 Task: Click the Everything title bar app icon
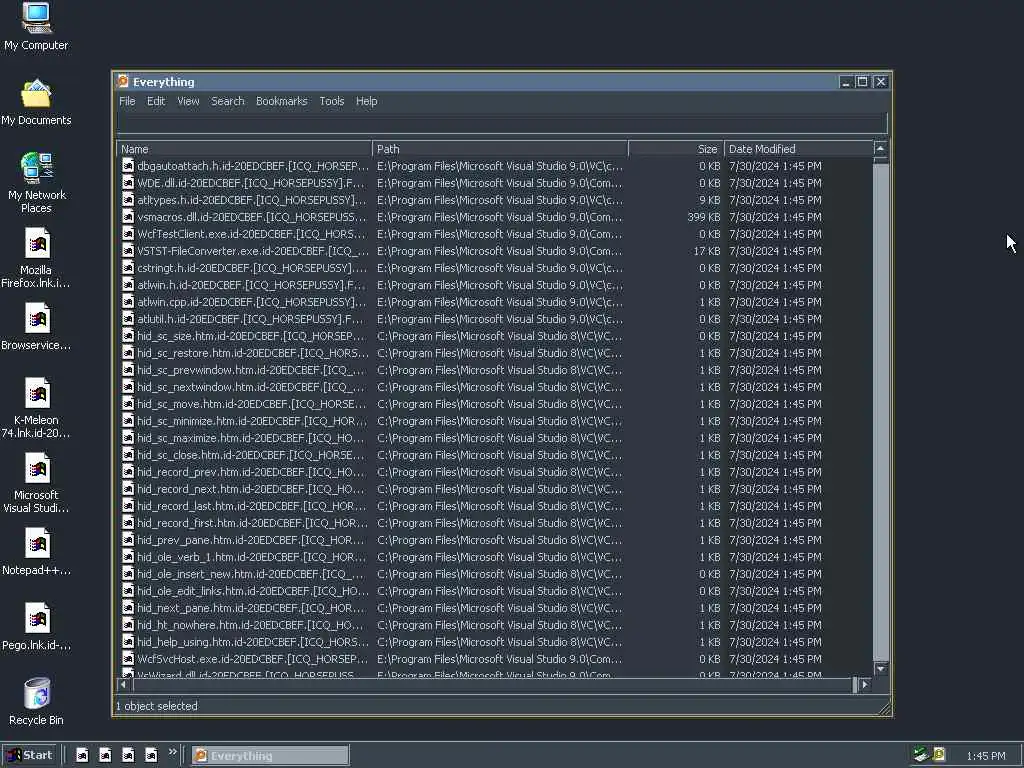pyautogui.click(x=123, y=82)
